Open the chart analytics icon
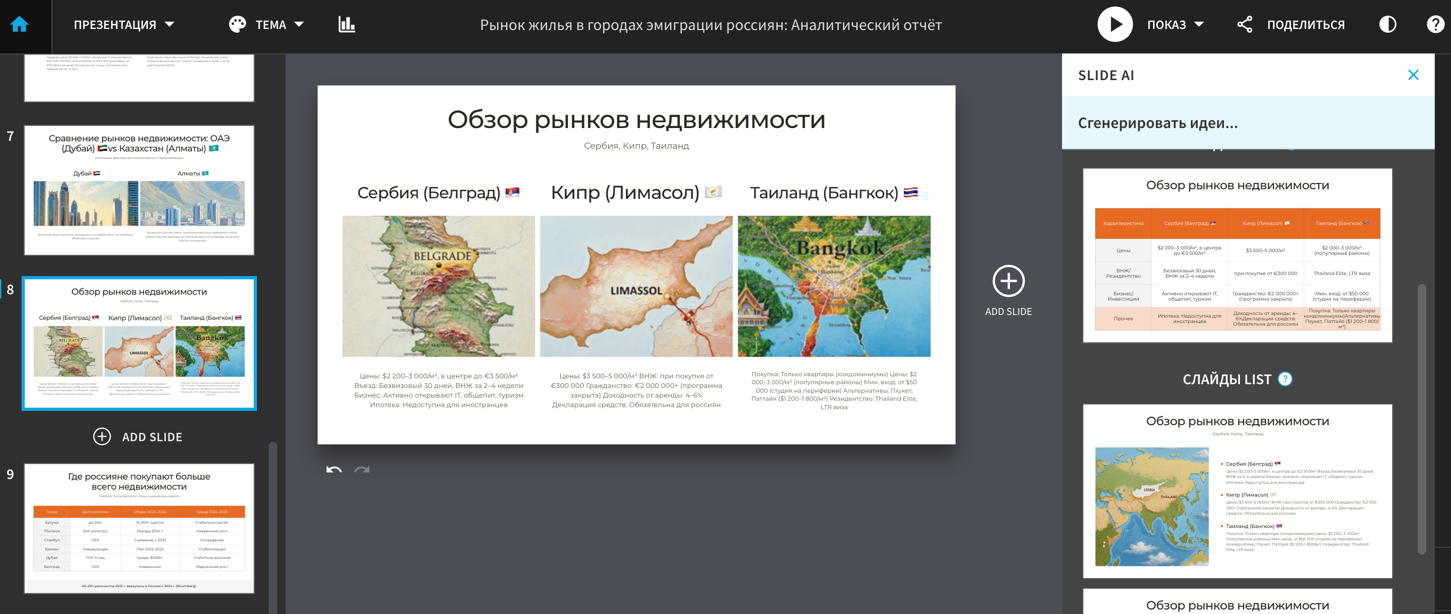The width and height of the screenshot is (1451, 614). [347, 25]
